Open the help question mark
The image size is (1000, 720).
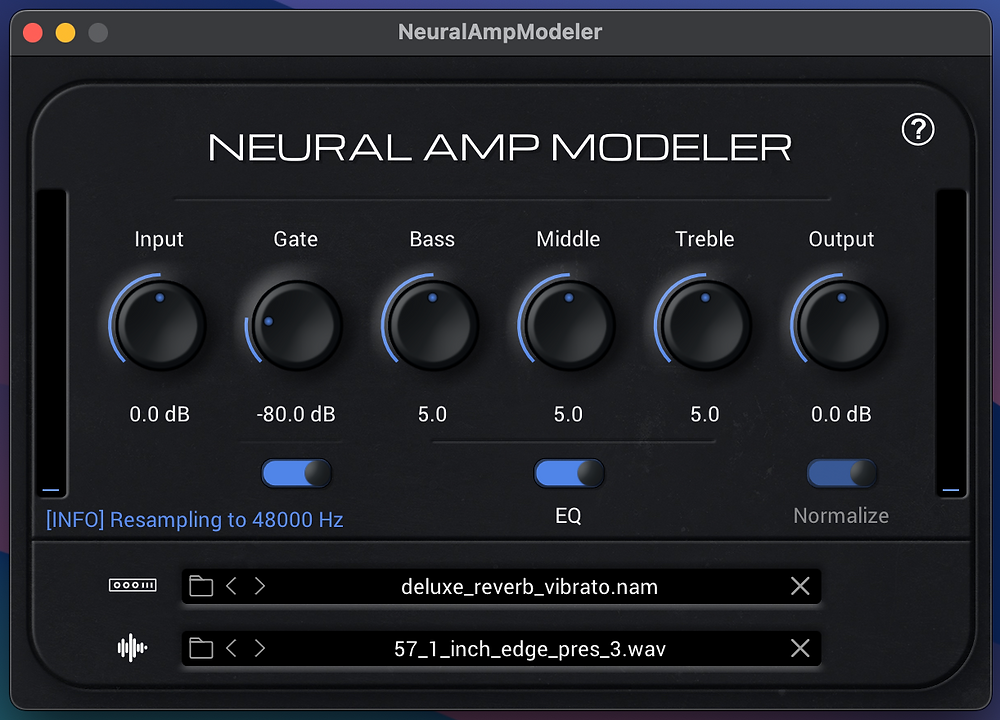click(917, 130)
